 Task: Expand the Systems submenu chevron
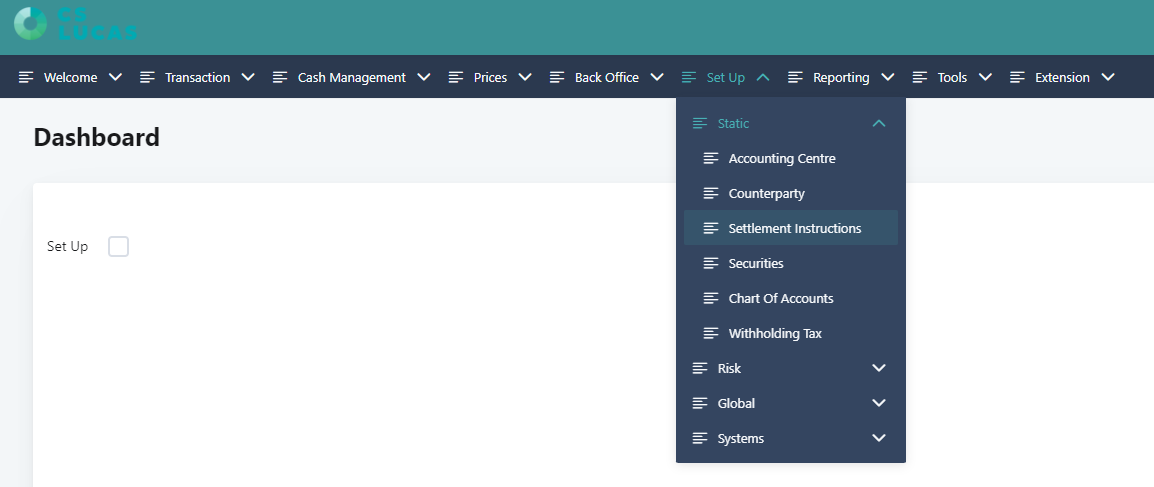(879, 438)
